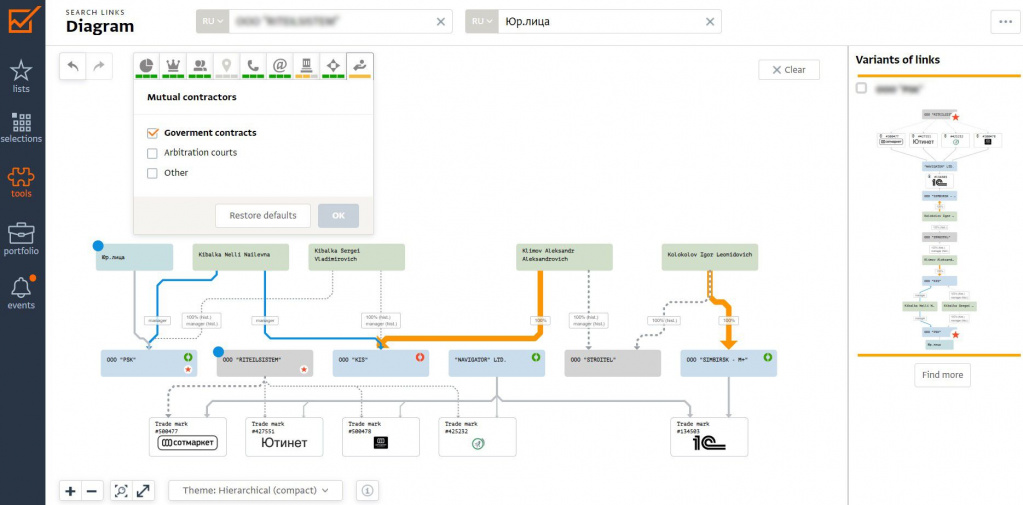Screen dimensions: 1023x505
Task: Check the Other checkbox
Action: tap(153, 174)
